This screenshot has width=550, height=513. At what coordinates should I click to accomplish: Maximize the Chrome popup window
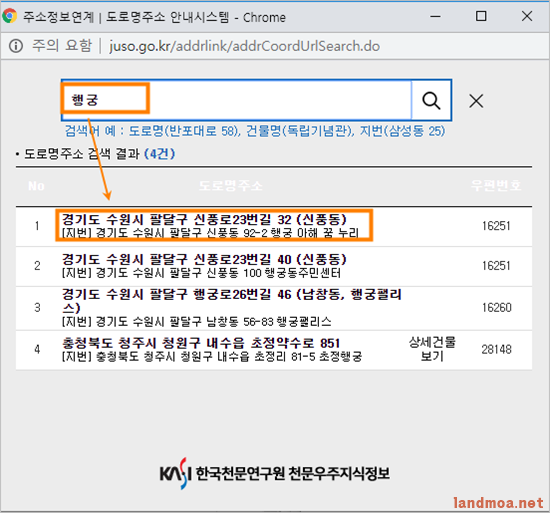481,16
